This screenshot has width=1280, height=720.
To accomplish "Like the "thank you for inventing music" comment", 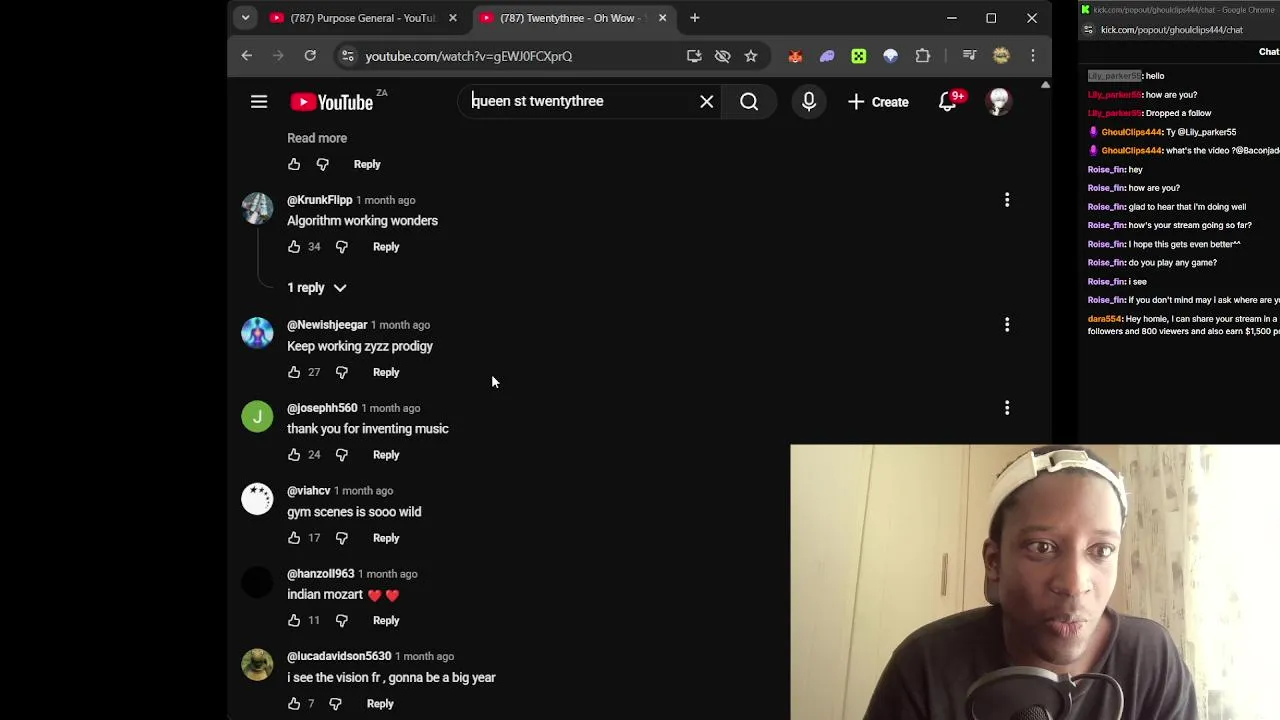I will [x=294, y=455].
